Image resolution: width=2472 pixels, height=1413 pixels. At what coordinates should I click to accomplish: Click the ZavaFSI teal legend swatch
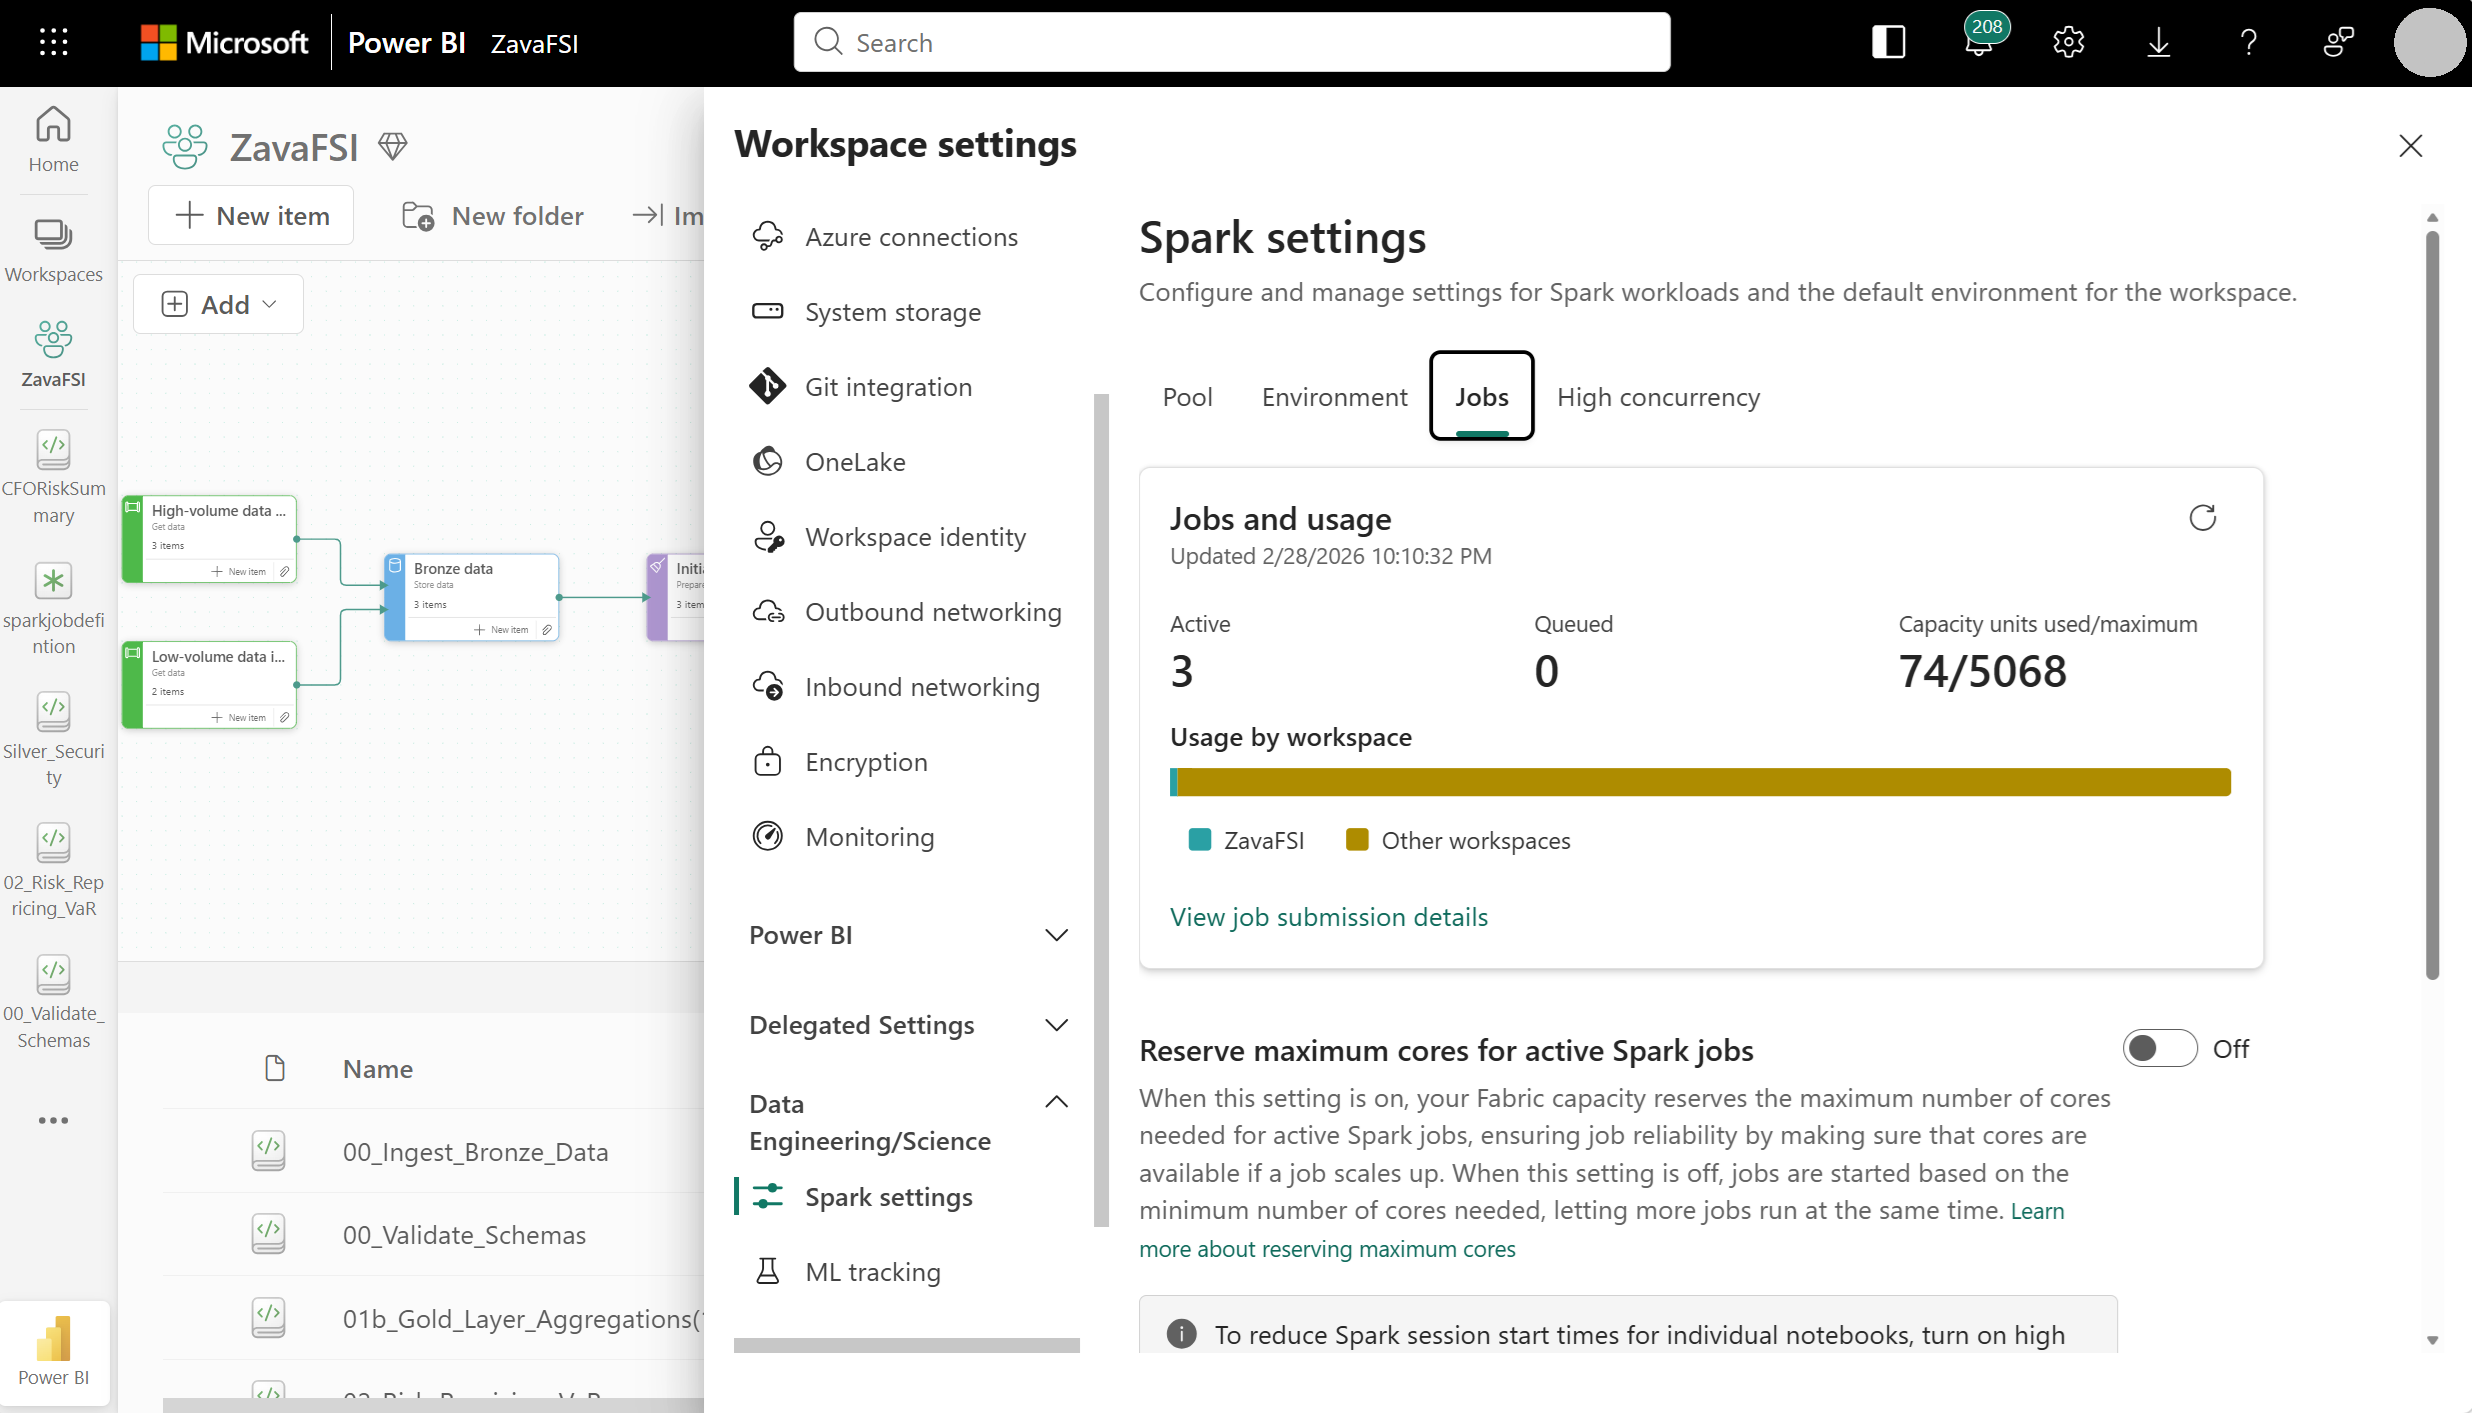coord(1199,839)
